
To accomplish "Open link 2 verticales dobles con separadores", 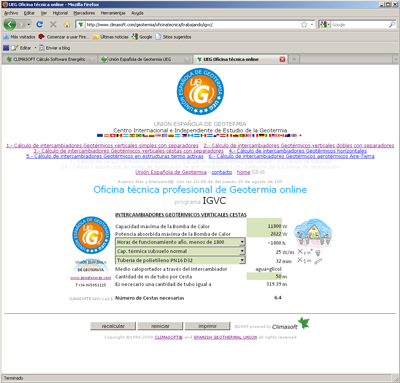I will point(299,146).
